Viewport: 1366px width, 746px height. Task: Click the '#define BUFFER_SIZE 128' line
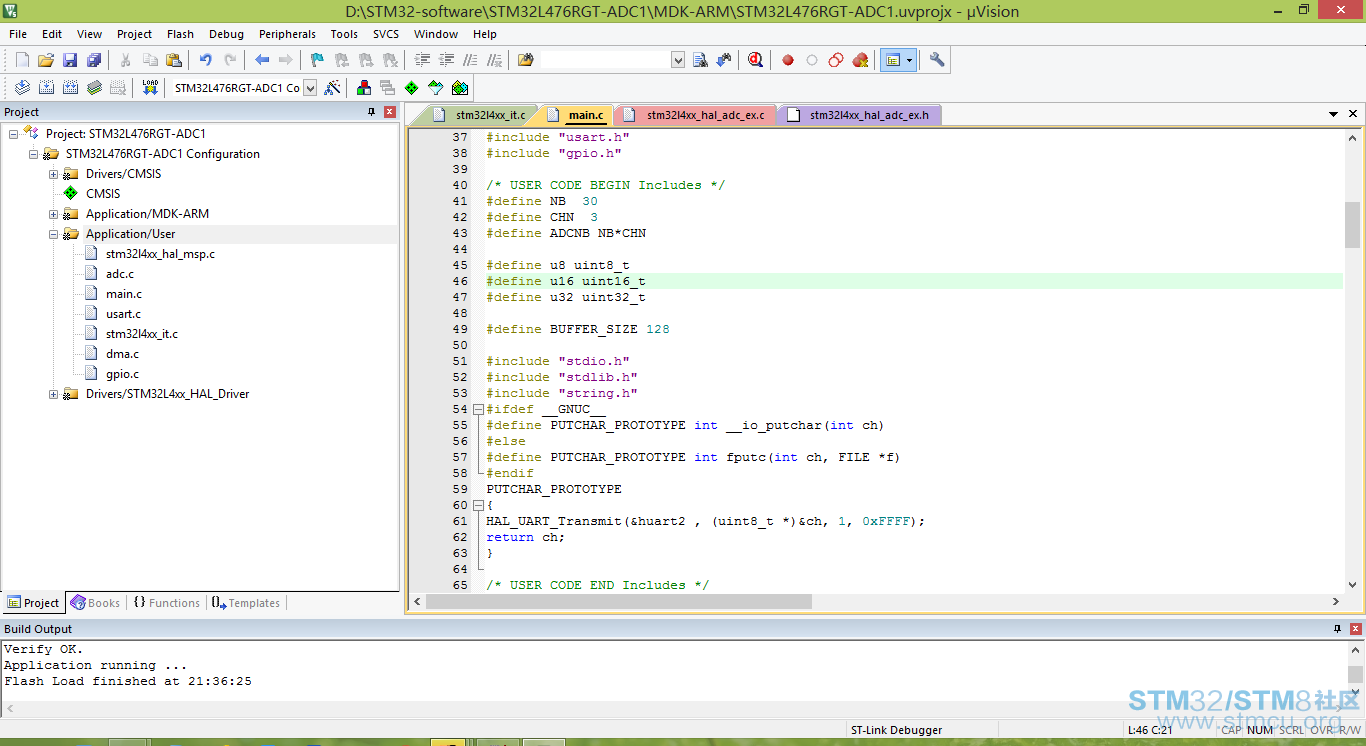pyautogui.click(x=578, y=329)
